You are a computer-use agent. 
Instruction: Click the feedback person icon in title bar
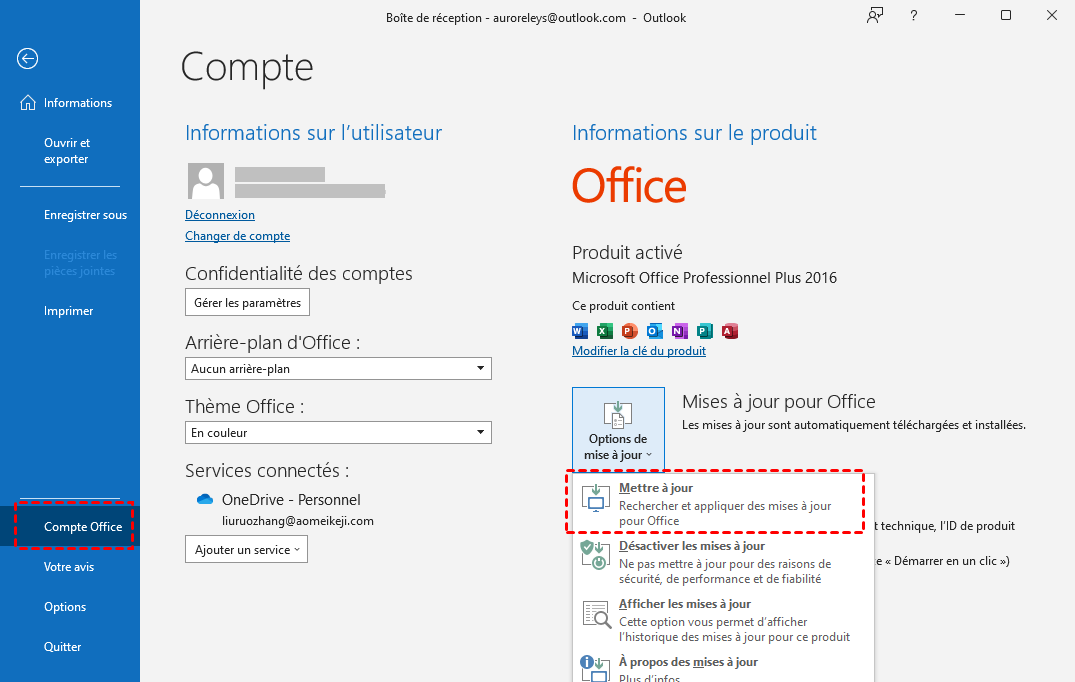pyautogui.click(x=874, y=15)
